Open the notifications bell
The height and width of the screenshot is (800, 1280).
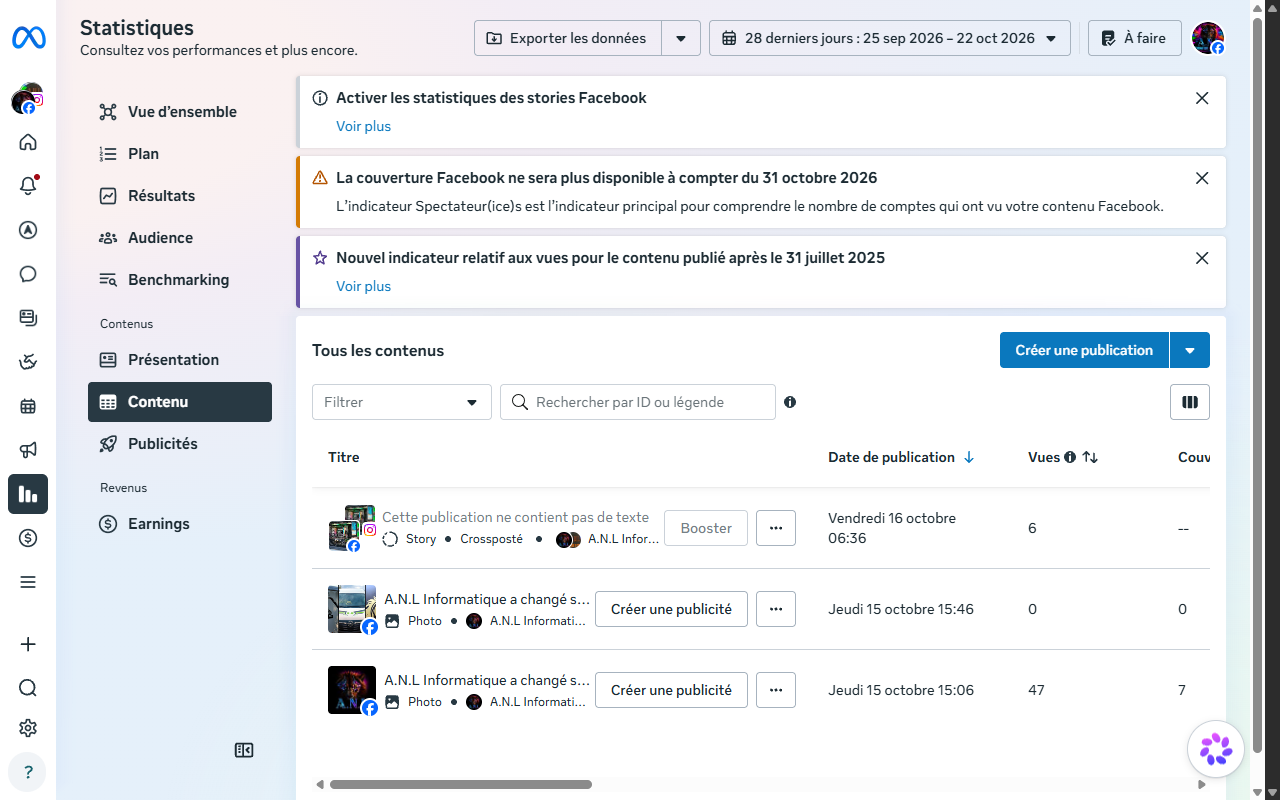(x=28, y=186)
